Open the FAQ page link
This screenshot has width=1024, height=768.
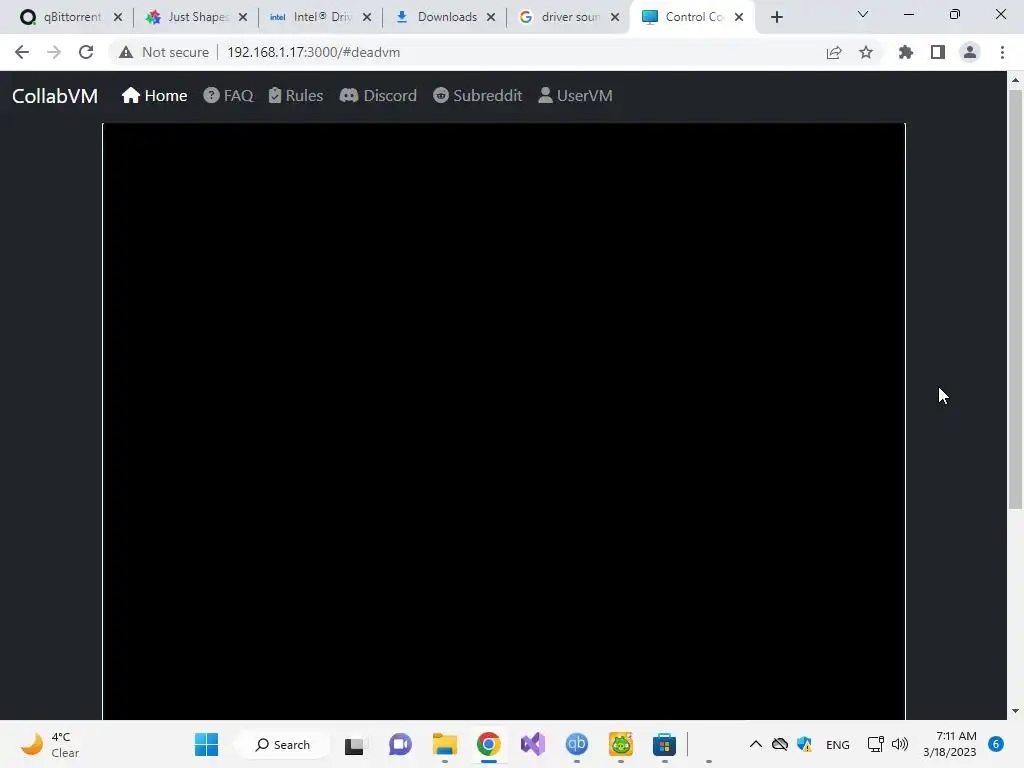228,96
